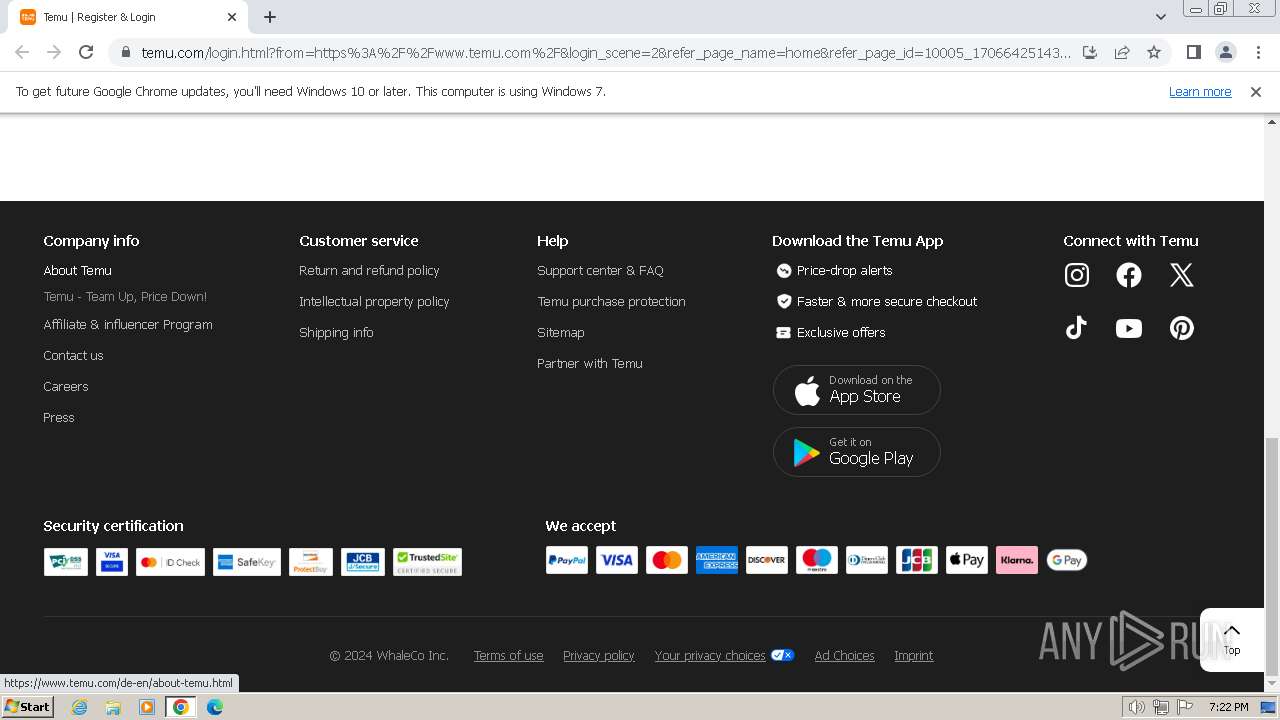1280x720 pixels.
Task: Click the Mastercard ID Check badge
Action: click(170, 562)
